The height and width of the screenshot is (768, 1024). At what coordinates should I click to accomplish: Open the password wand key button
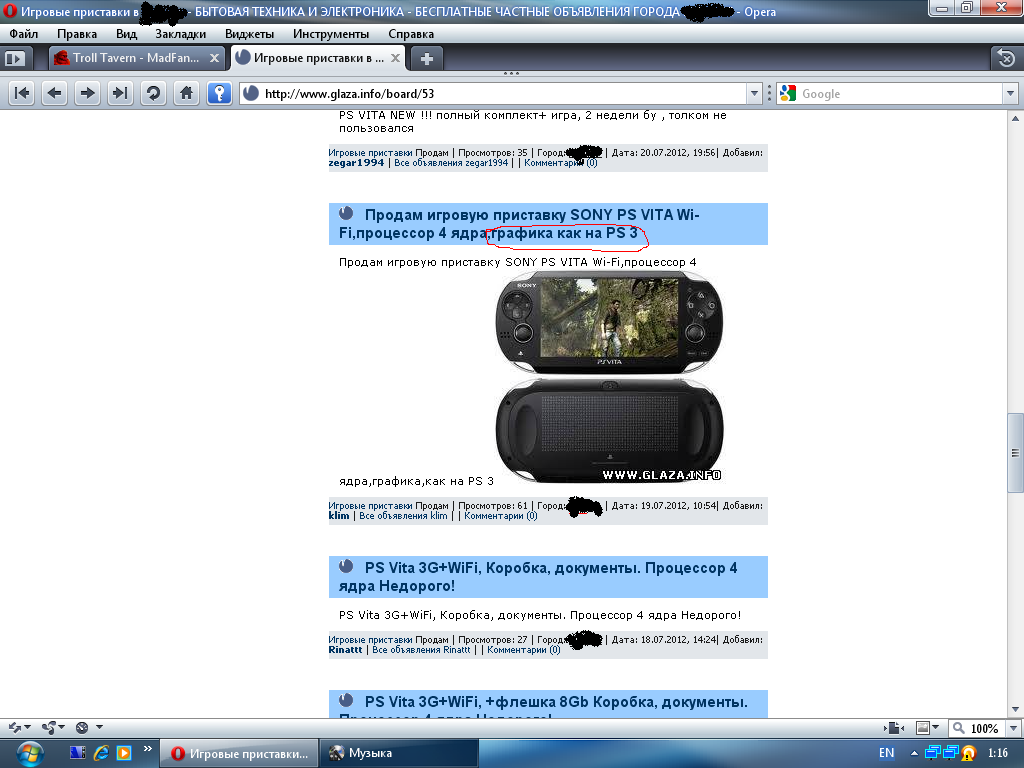(x=219, y=93)
